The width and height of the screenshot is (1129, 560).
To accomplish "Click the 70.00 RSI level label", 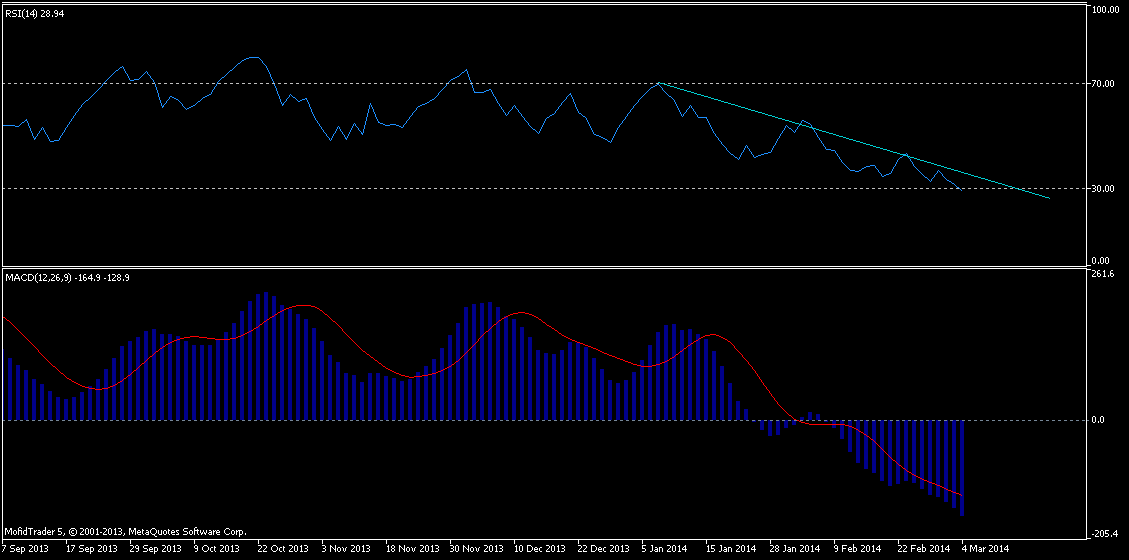I will 1105,84.
